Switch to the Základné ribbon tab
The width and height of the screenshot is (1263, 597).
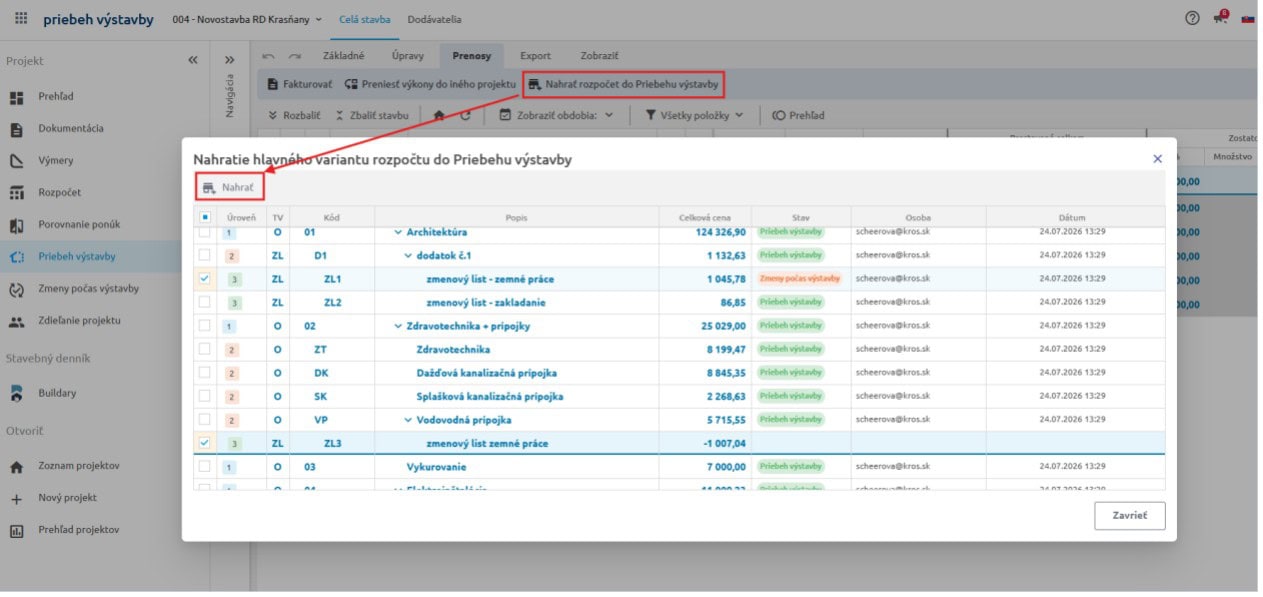tap(344, 56)
